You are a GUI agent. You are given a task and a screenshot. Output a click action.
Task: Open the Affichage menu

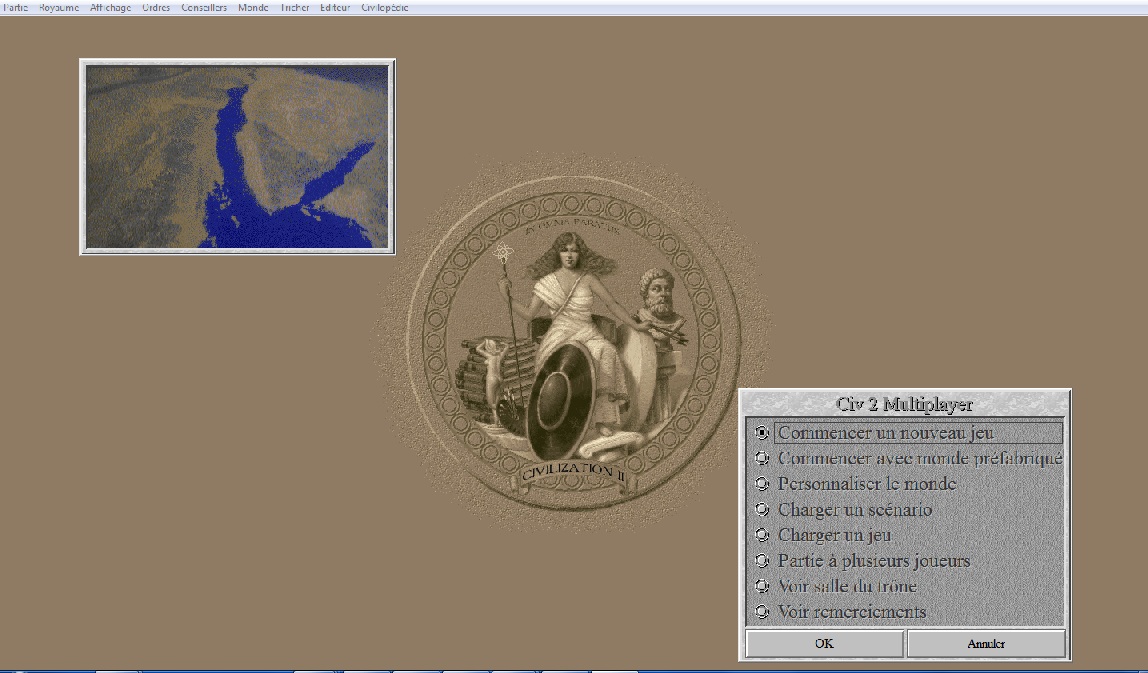tap(111, 7)
